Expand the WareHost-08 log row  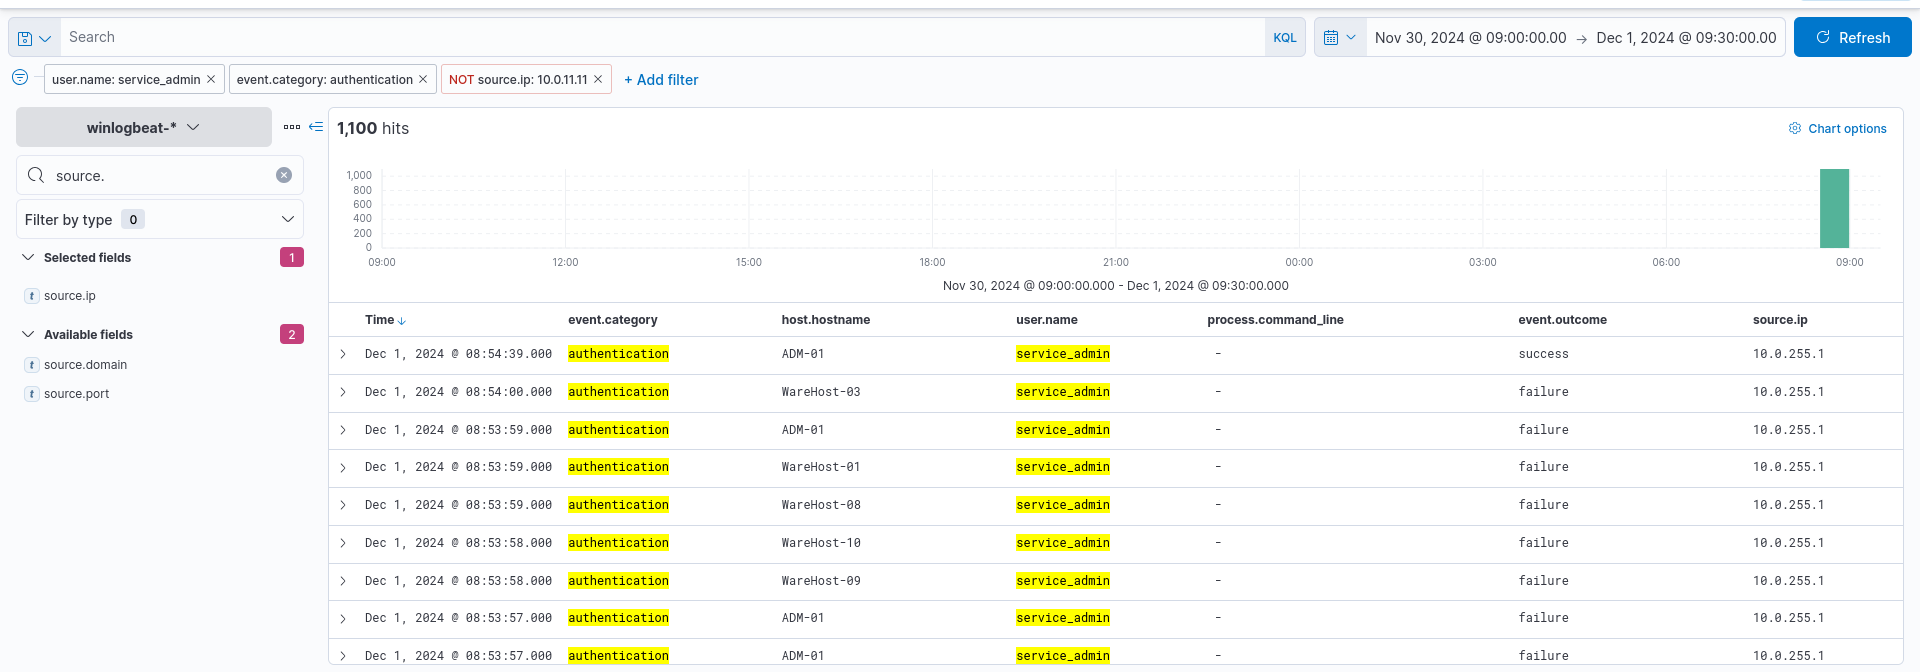[343, 505]
